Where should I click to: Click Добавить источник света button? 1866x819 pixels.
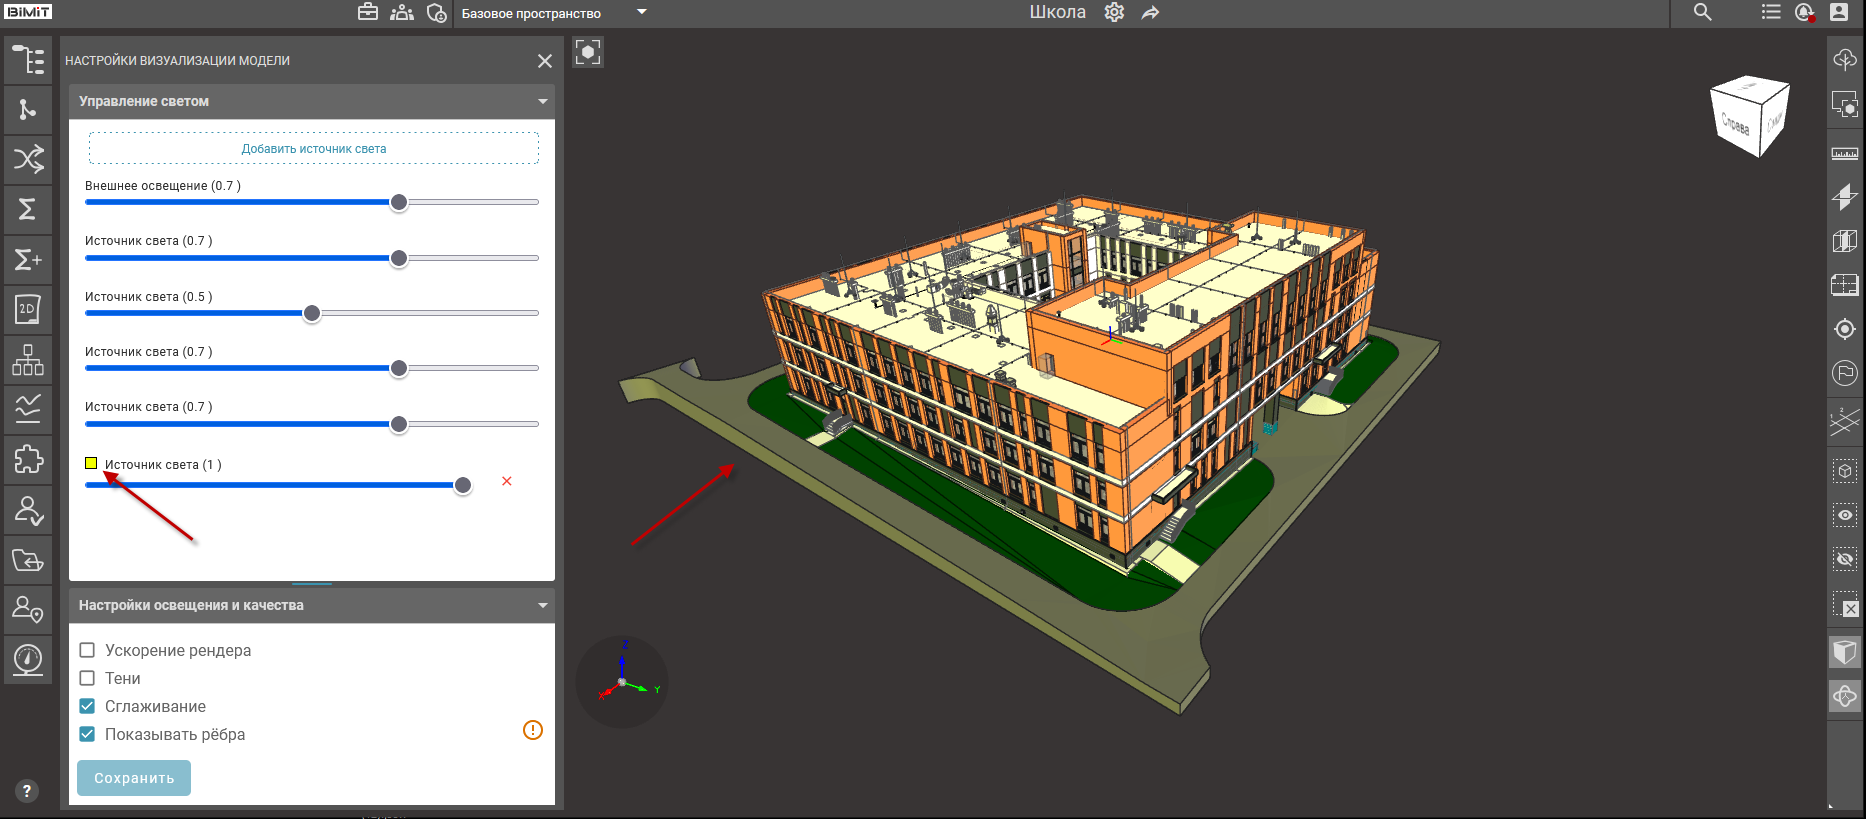tap(314, 149)
